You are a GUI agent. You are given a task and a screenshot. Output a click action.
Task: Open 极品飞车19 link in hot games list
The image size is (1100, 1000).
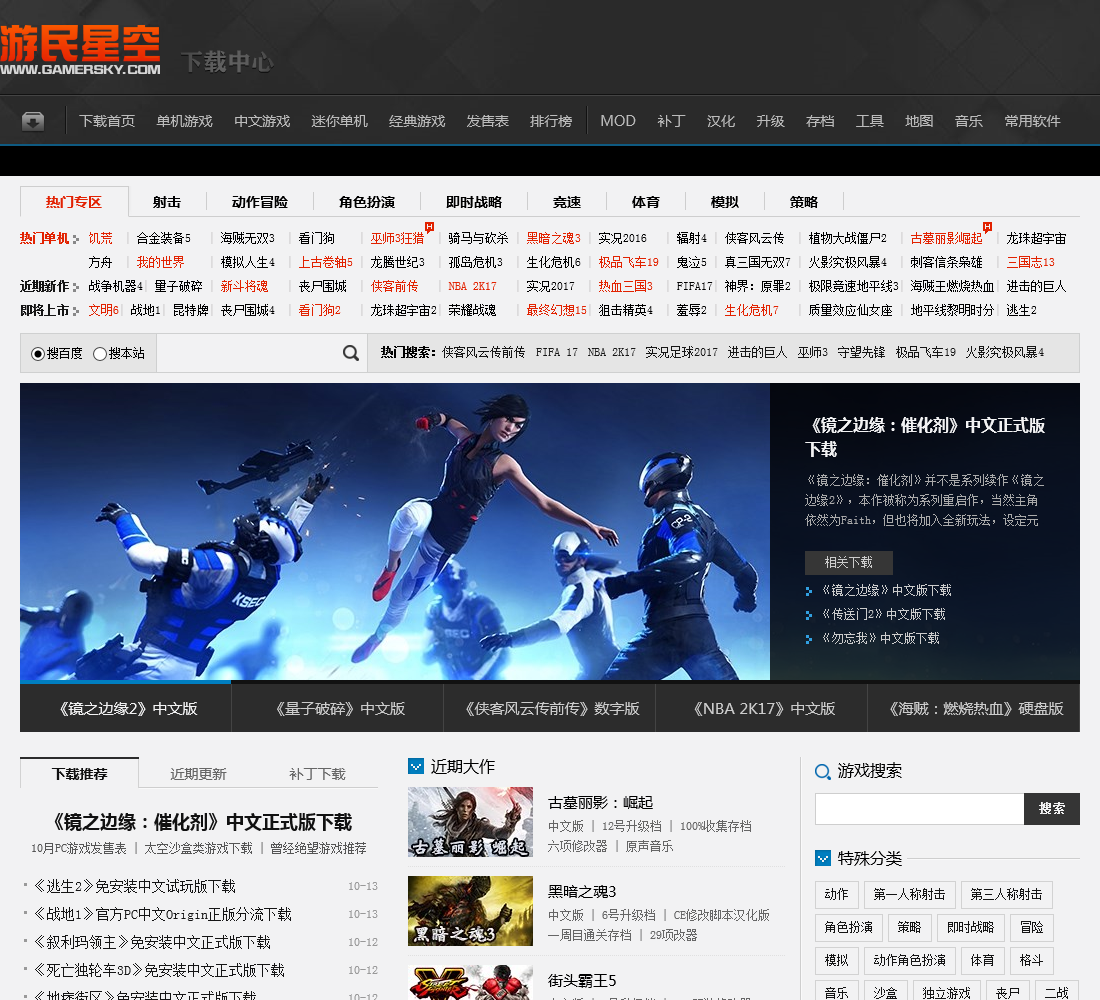click(x=628, y=262)
